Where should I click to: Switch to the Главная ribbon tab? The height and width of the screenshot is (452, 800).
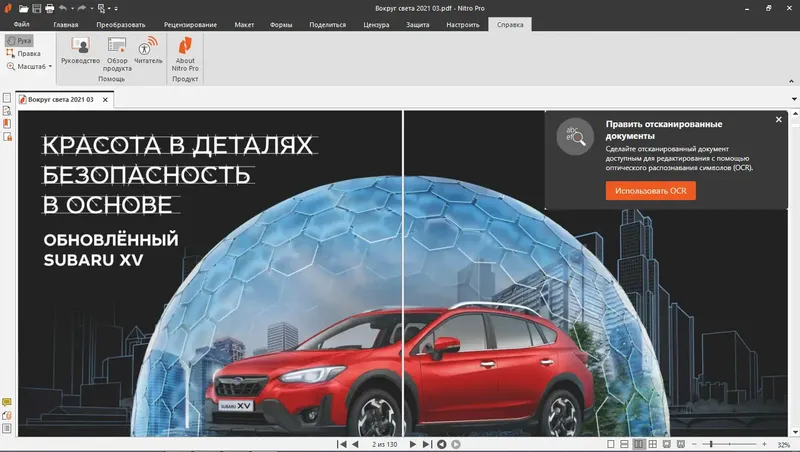click(66, 24)
